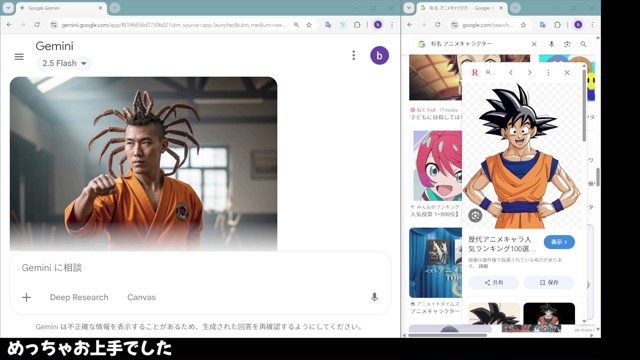
Task: Search by image with the camera icon
Action: (567, 44)
